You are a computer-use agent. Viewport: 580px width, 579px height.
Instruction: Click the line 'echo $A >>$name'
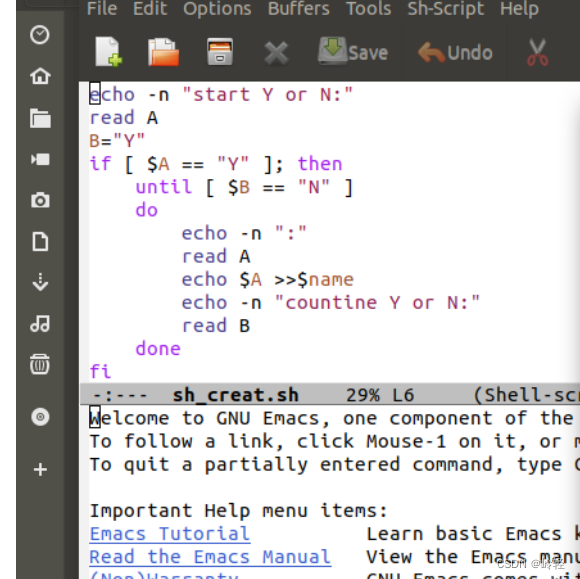point(267,280)
